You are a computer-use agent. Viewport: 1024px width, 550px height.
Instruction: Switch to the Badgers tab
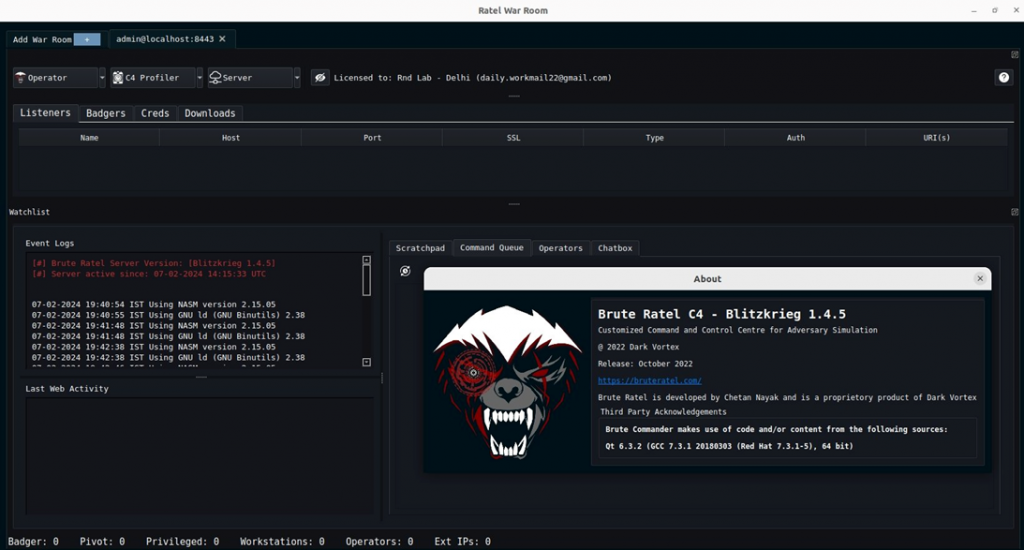[x=106, y=114]
